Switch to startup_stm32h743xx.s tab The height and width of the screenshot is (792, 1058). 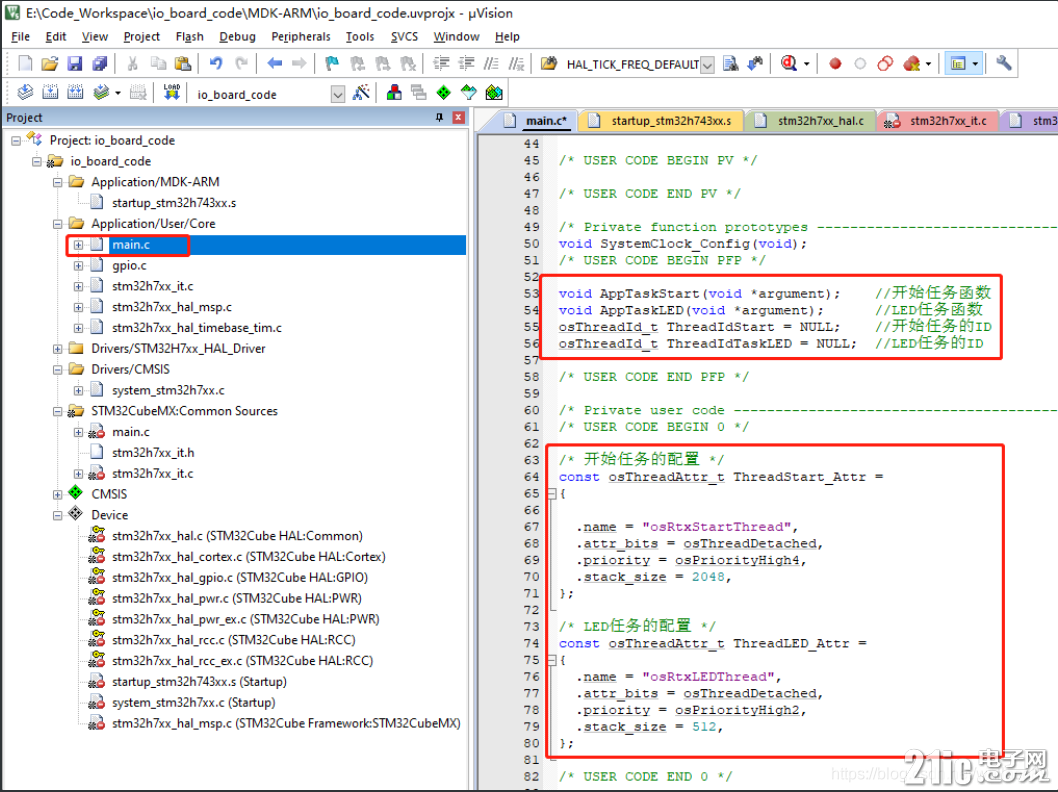[661, 121]
